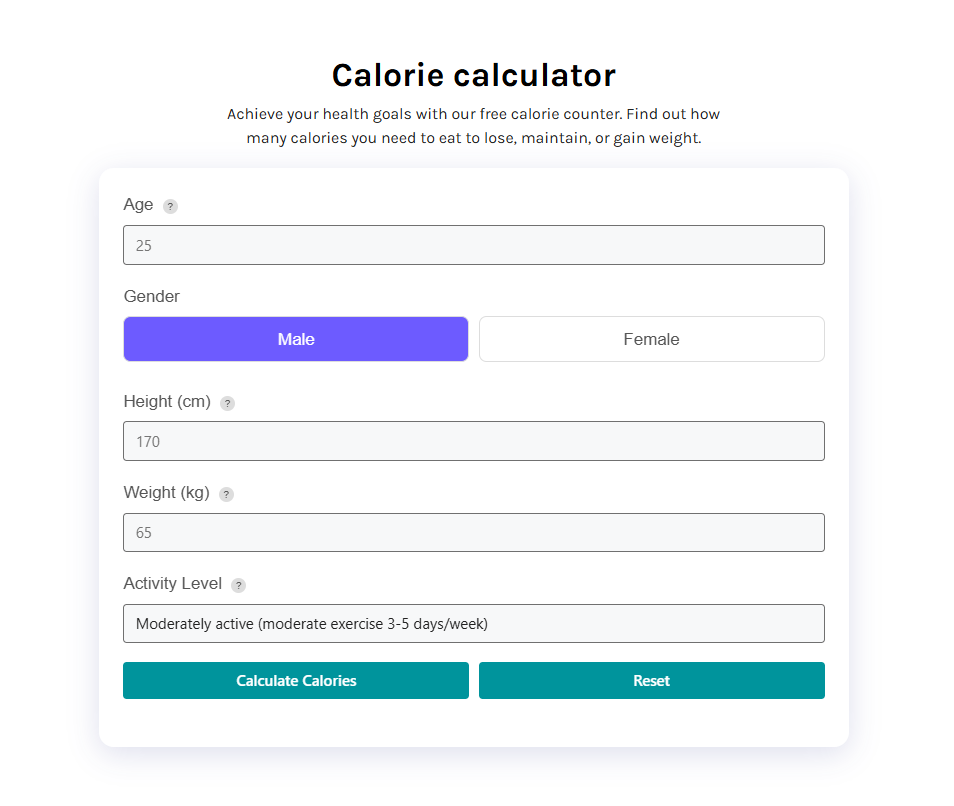The image size is (954, 806).
Task: Click the Gender label text
Action: click(152, 296)
